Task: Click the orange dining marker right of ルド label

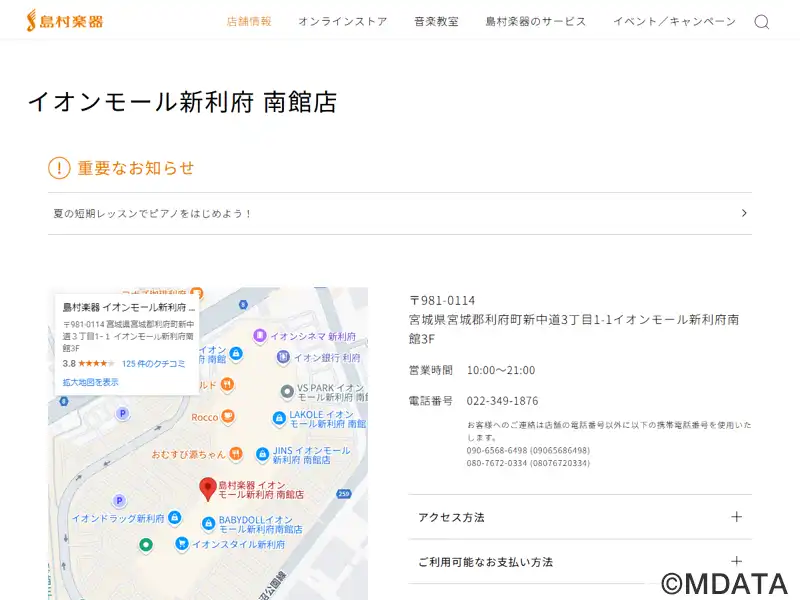Action: 228,384
